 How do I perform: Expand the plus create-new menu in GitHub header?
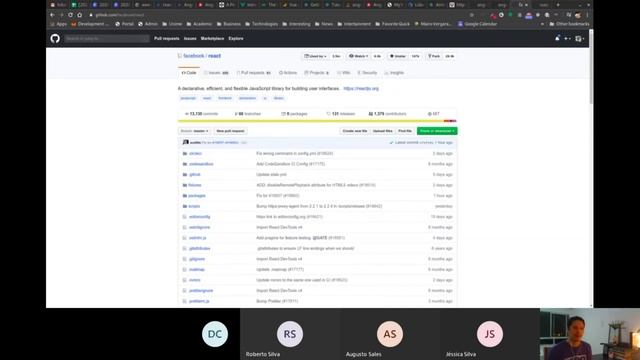coord(567,38)
